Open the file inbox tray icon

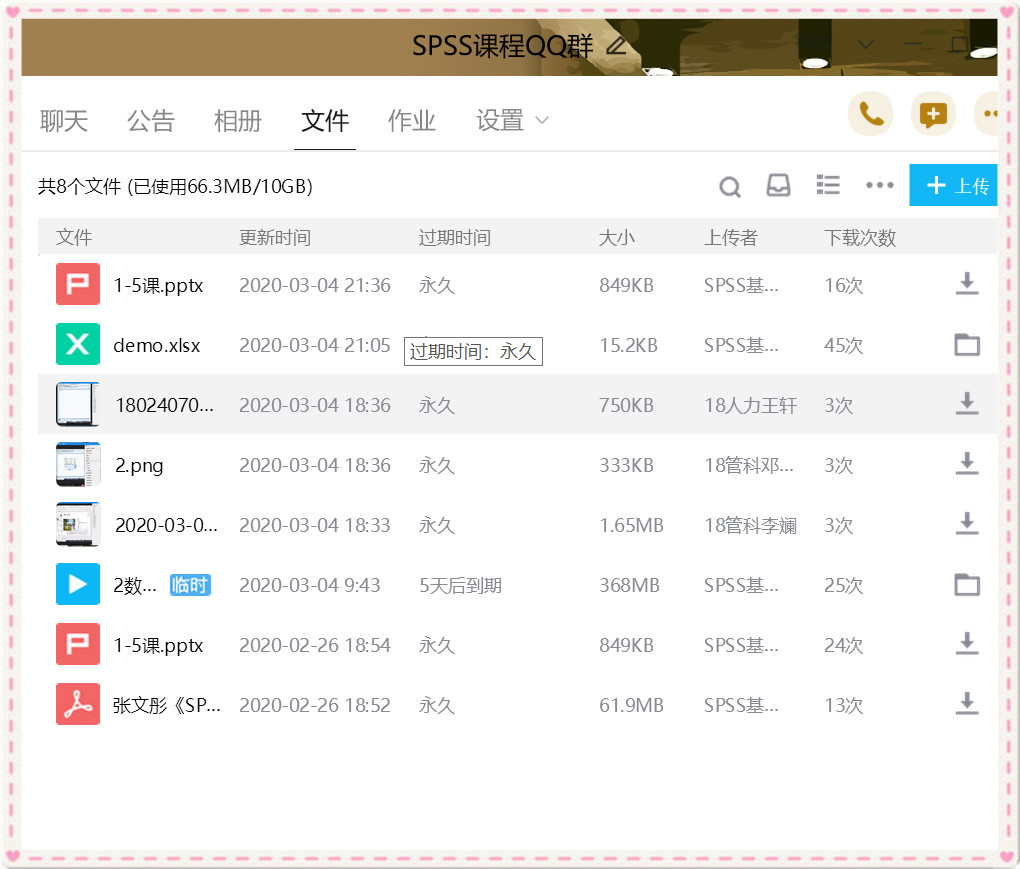point(778,185)
